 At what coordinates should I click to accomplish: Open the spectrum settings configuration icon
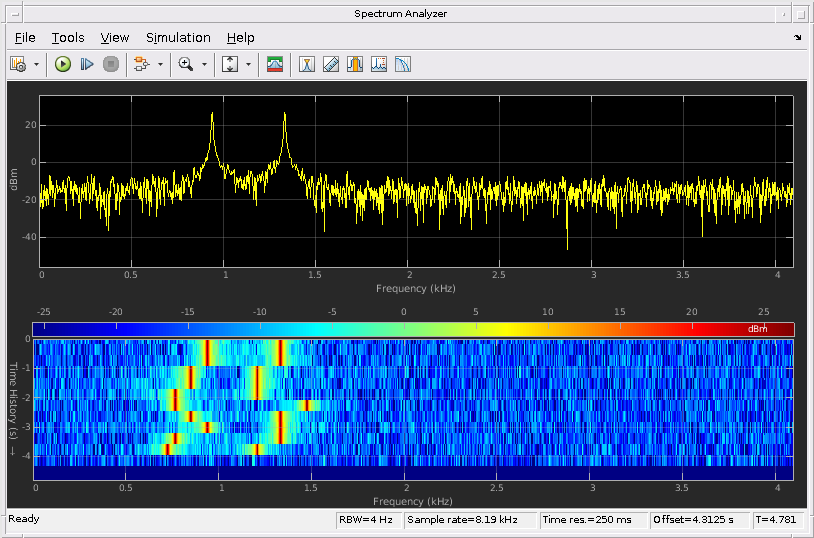click(x=18, y=64)
